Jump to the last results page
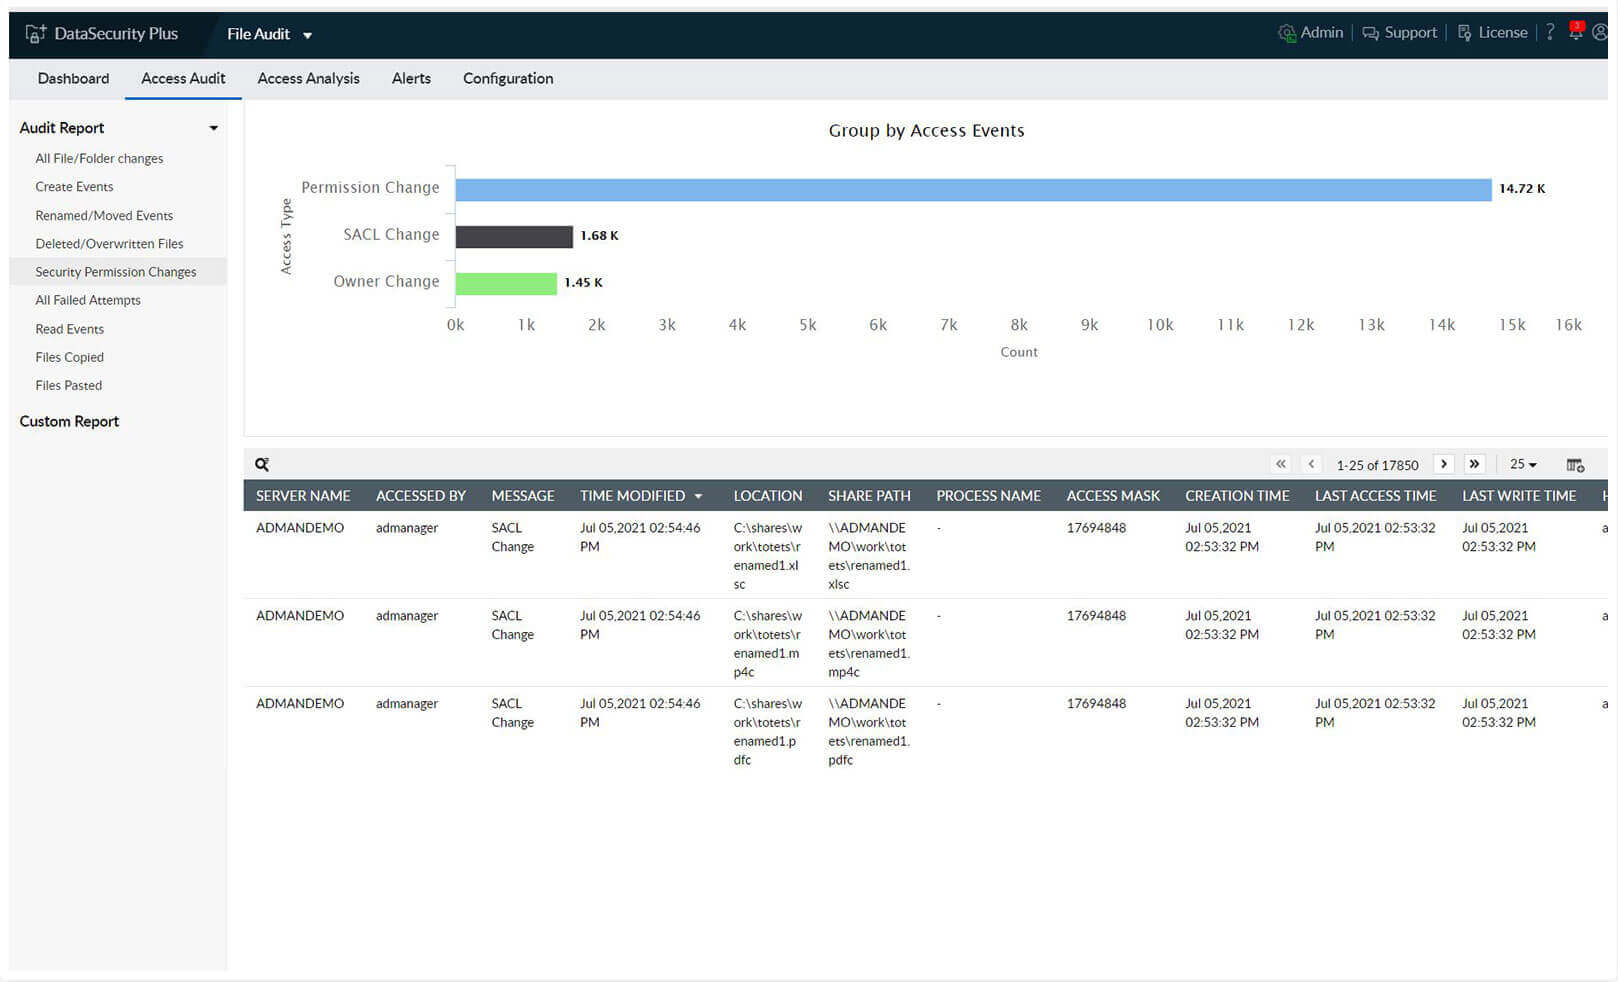Screen dimensions: 1618x982 pos(1475,464)
